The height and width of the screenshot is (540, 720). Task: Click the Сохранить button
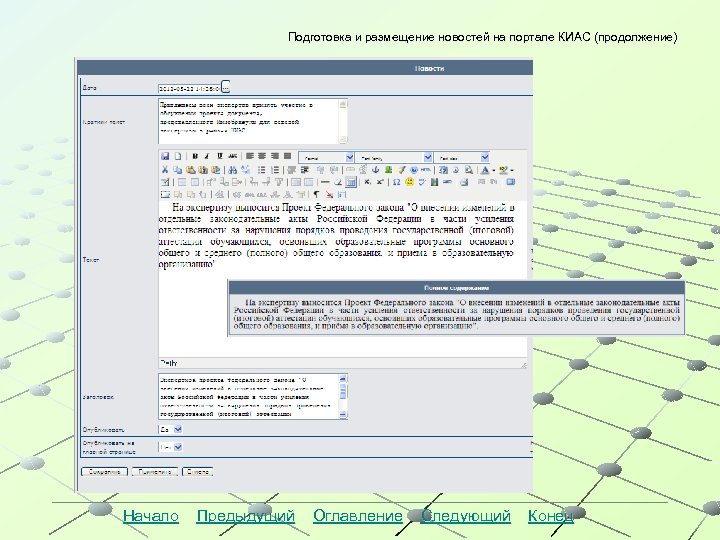[x=104, y=472]
